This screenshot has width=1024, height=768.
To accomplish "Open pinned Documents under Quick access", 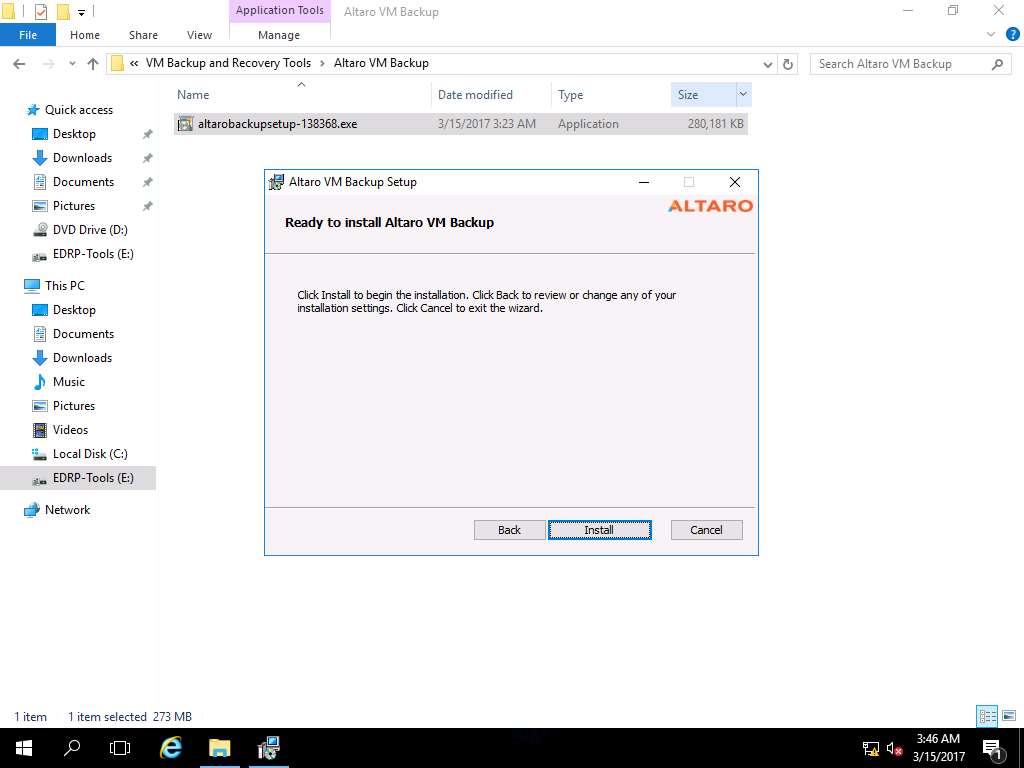I will click(x=83, y=182).
